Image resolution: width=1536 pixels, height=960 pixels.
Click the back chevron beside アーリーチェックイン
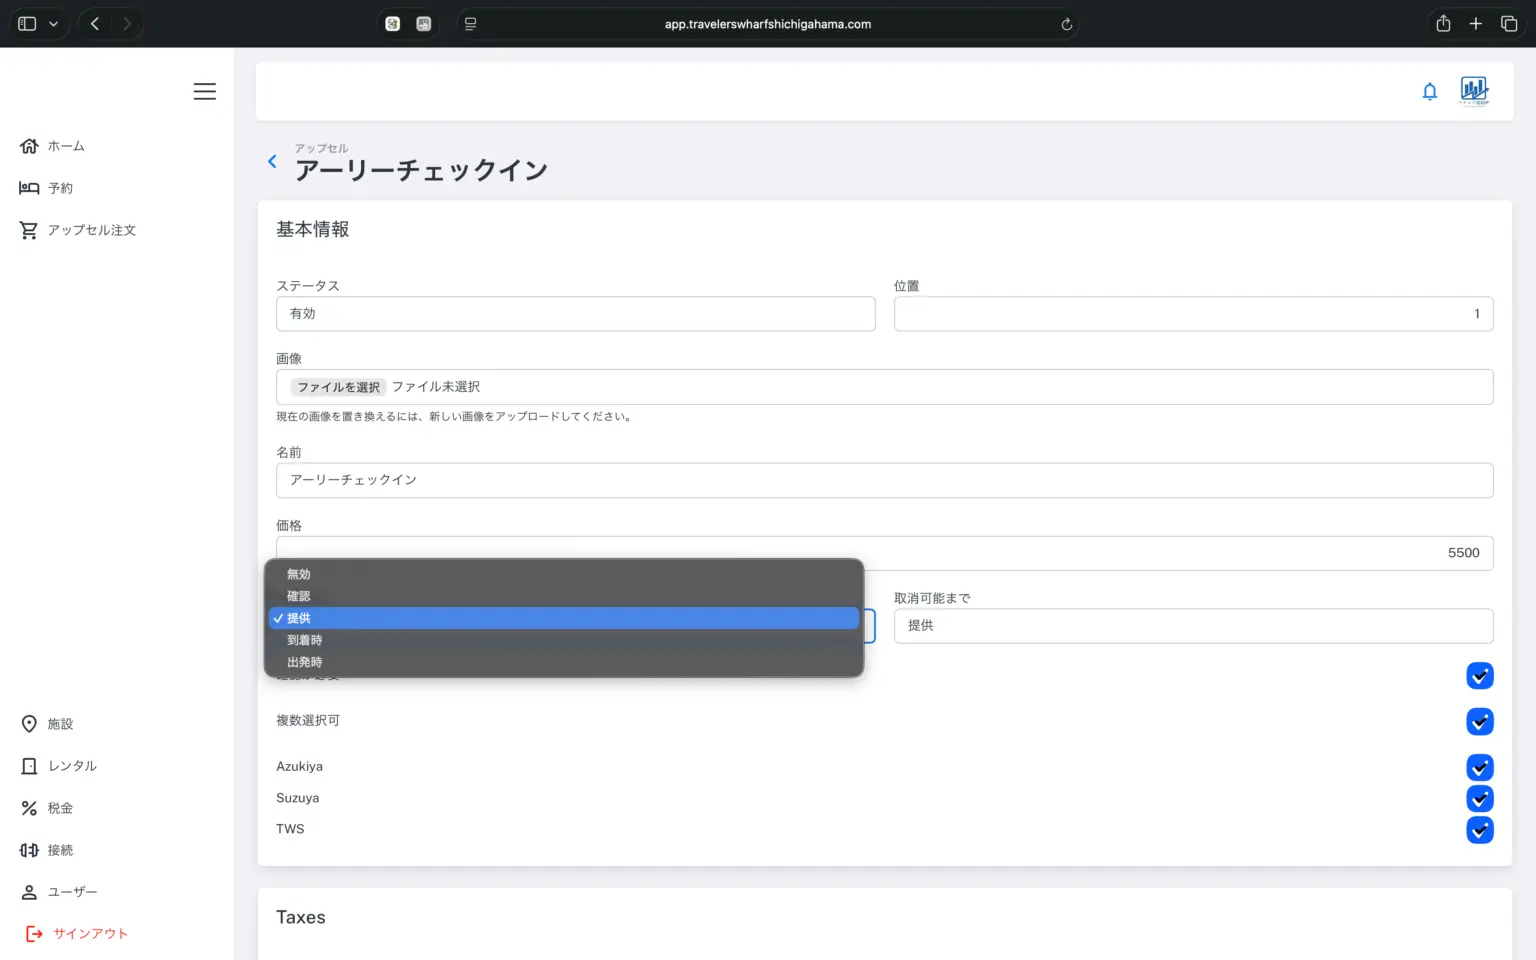tap(272, 161)
